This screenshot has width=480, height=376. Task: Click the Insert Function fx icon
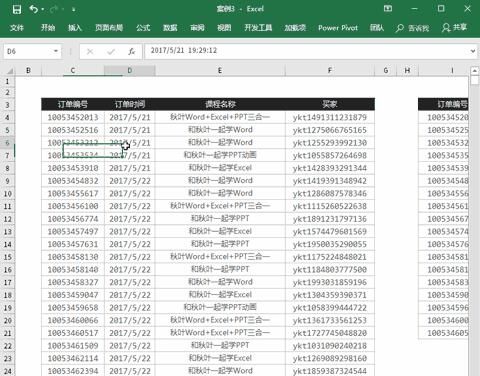pyautogui.click(x=132, y=51)
